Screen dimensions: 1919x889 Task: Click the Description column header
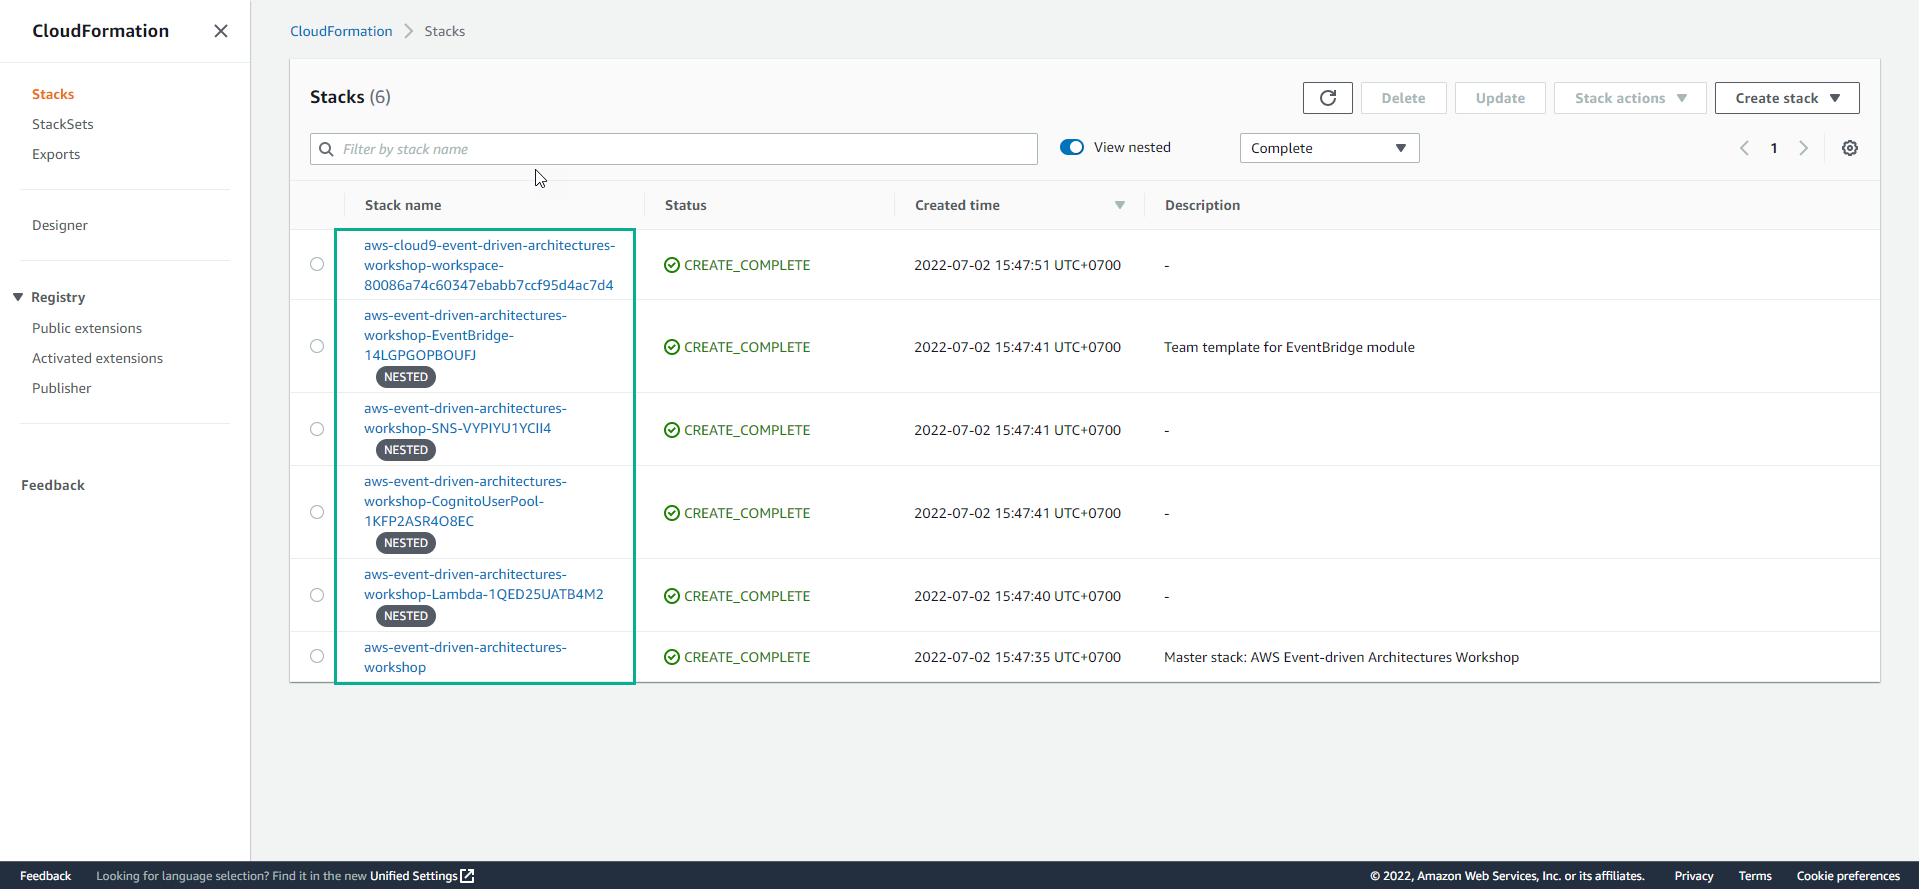[x=1202, y=205]
